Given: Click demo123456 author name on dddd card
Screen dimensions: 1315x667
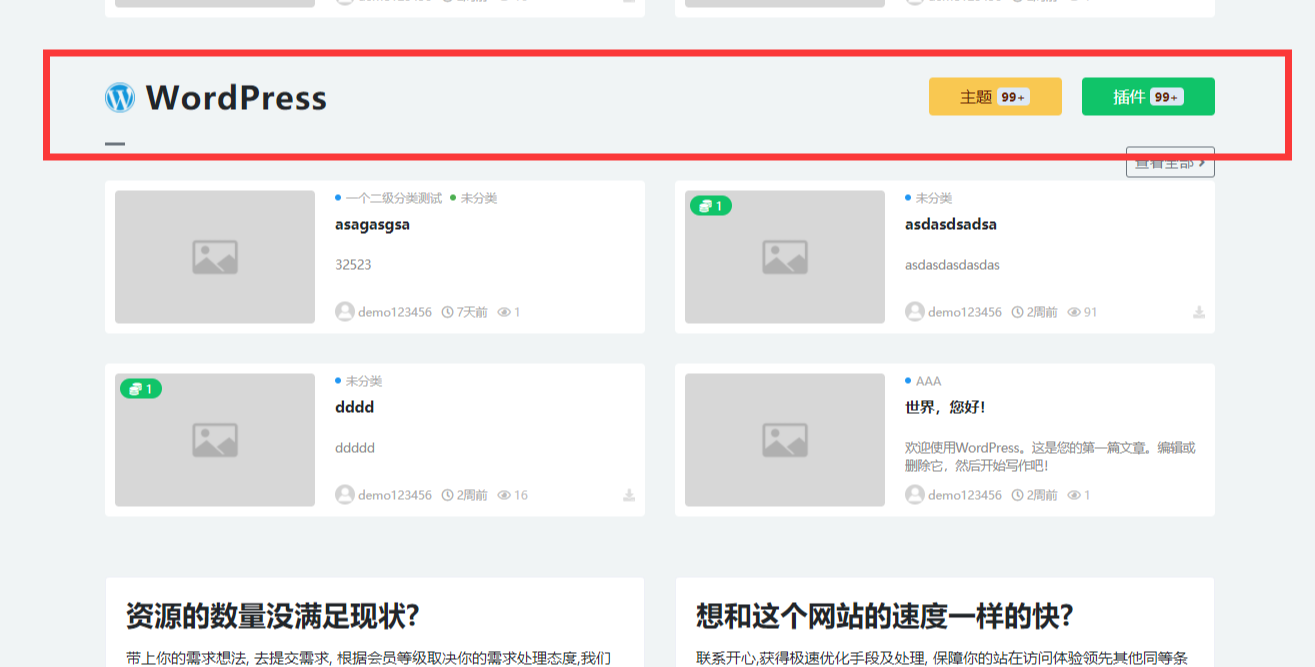Looking at the screenshot, I should pyautogui.click(x=395, y=495).
